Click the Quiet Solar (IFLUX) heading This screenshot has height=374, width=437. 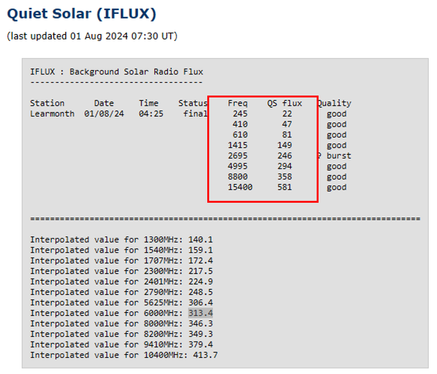pyautogui.click(x=81, y=14)
